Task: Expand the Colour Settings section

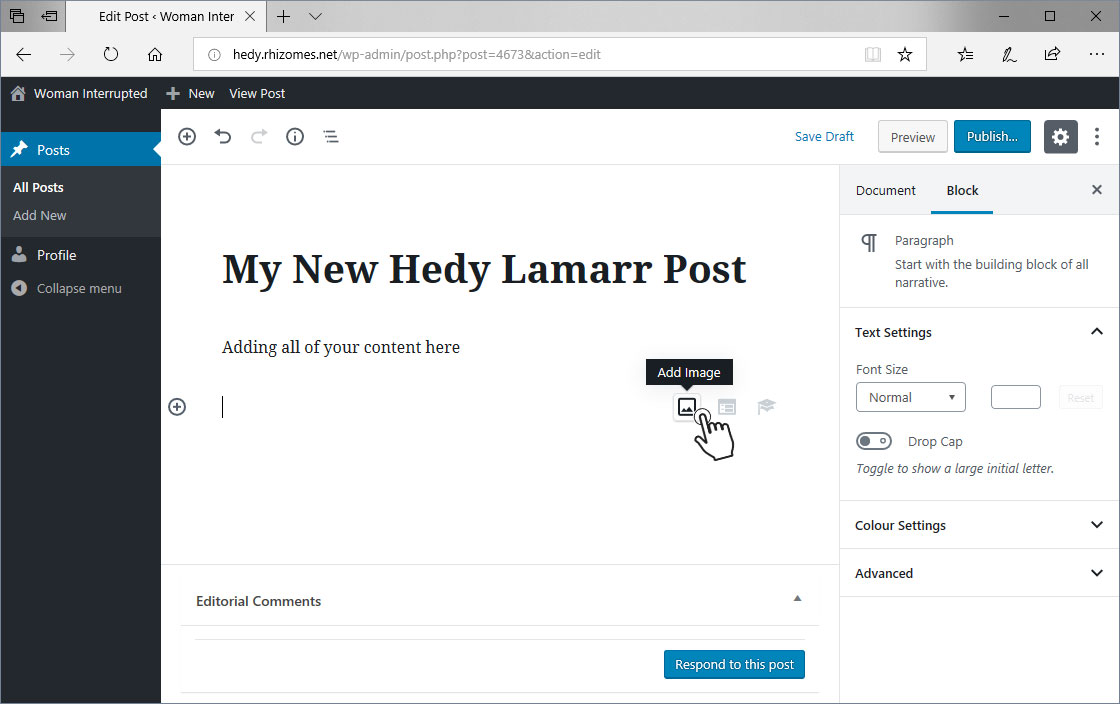Action: (1096, 525)
